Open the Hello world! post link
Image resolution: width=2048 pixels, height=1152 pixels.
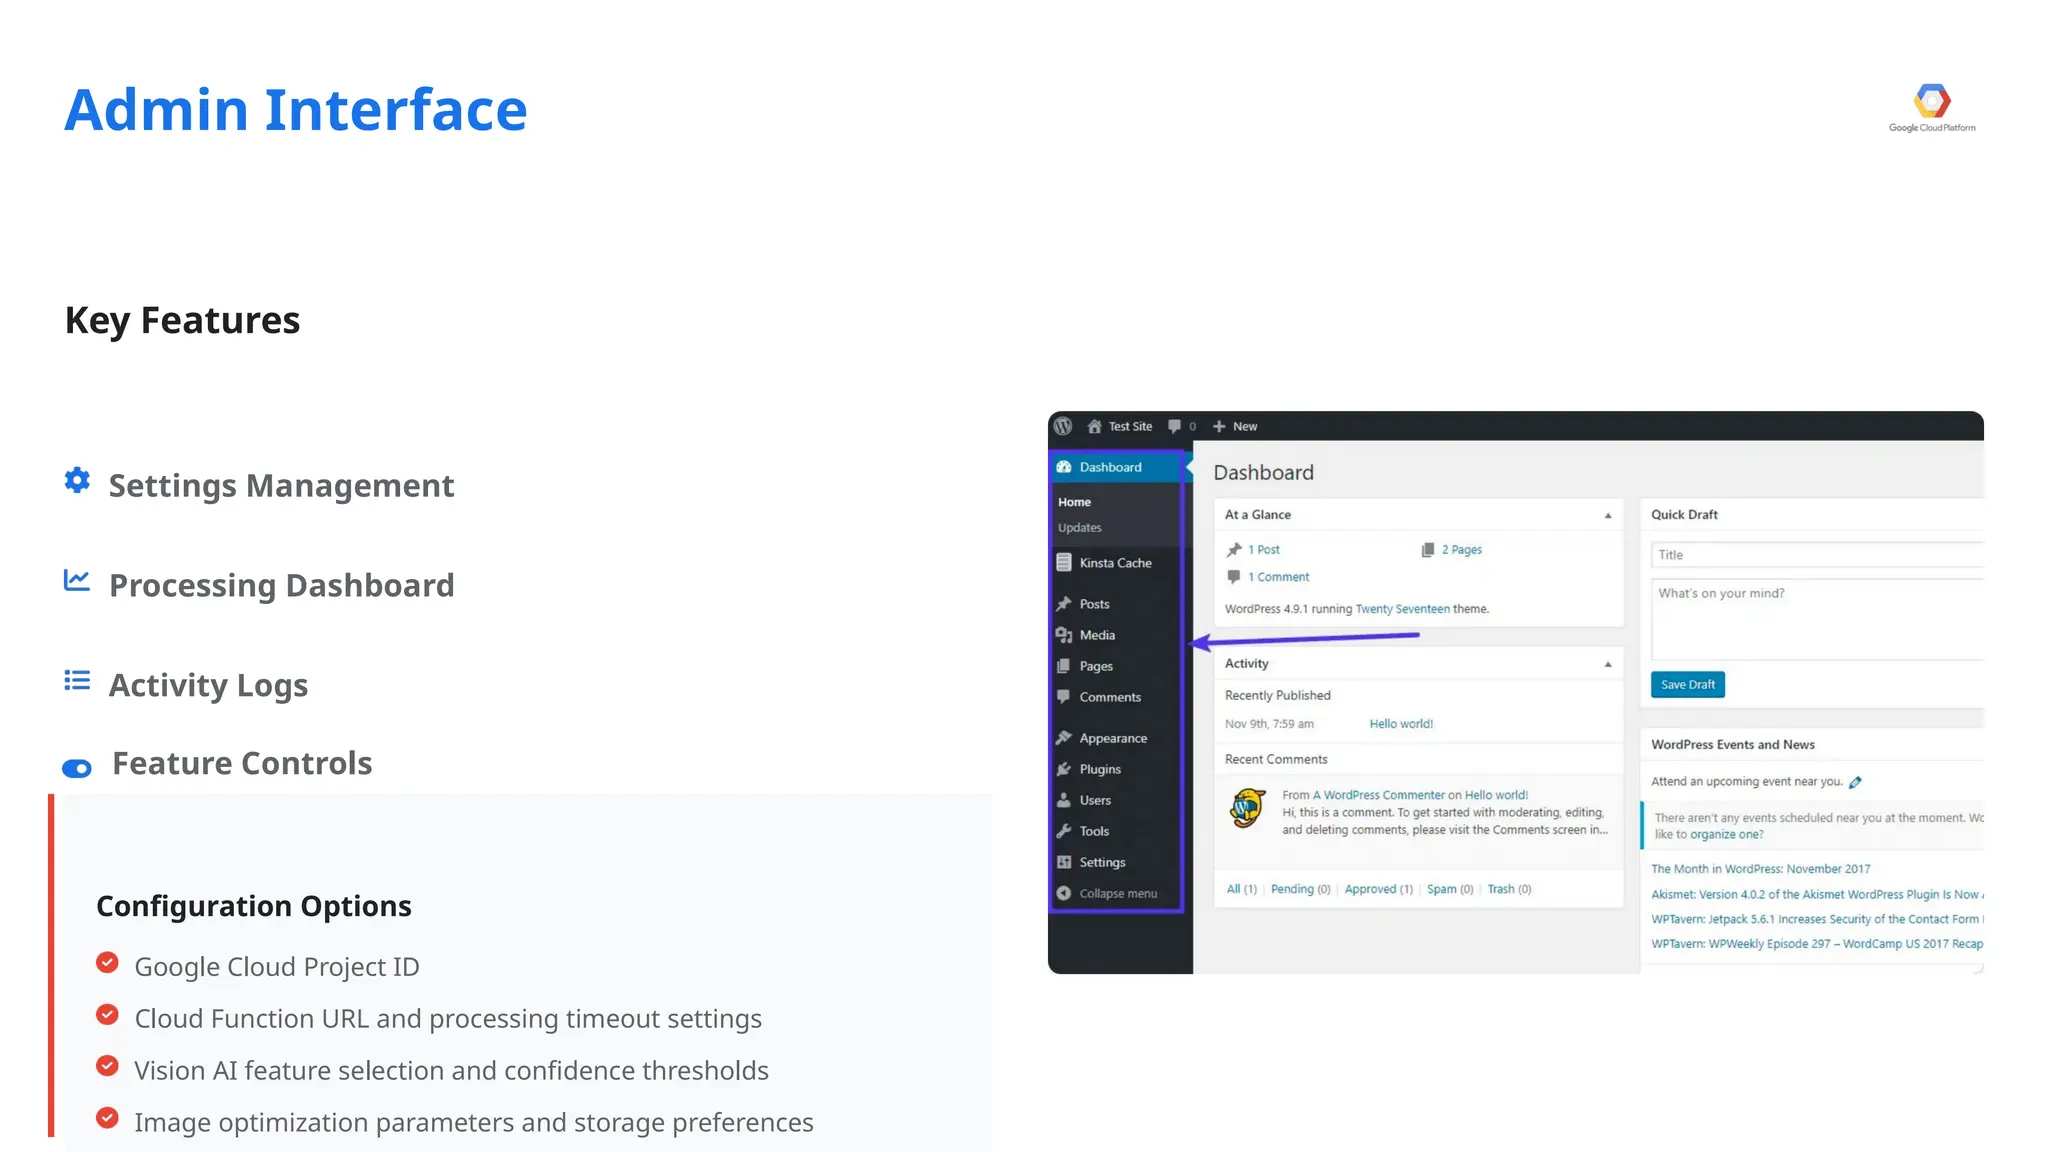point(1400,724)
